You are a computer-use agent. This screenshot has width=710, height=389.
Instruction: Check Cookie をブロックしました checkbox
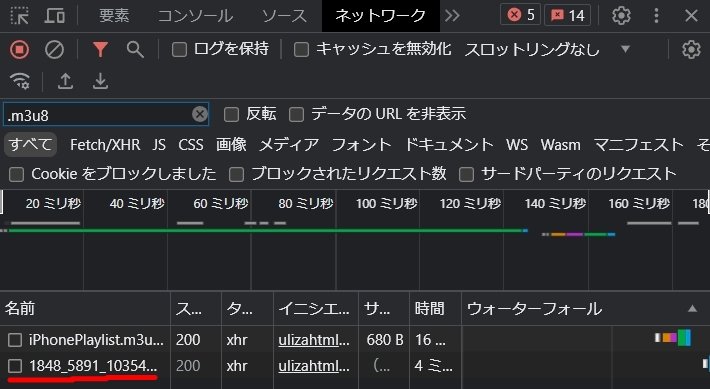click(x=16, y=174)
